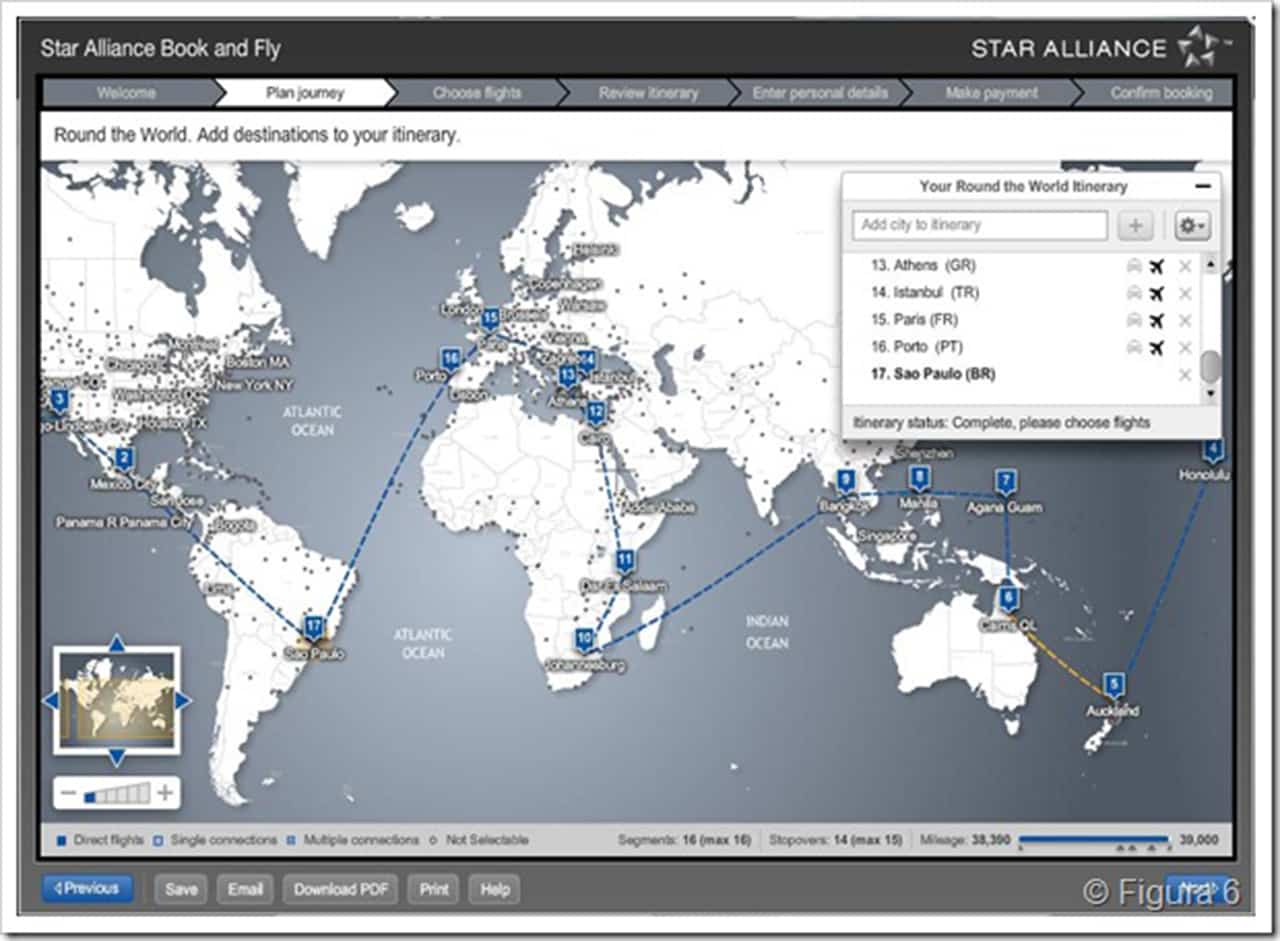The width and height of the screenshot is (1280, 941).
Task: Click the map zoom level slider bar
Action: tap(116, 794)
